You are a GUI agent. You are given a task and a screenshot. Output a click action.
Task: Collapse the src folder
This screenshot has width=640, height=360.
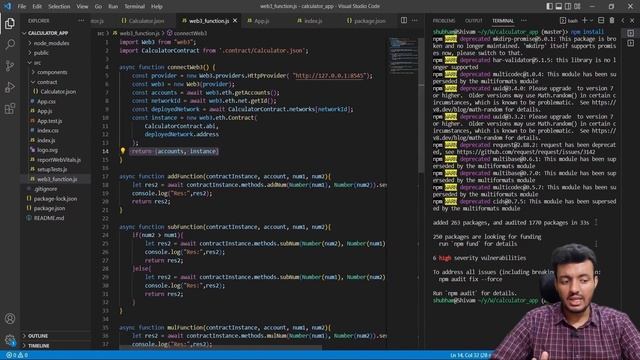click(x=34, y=62)
